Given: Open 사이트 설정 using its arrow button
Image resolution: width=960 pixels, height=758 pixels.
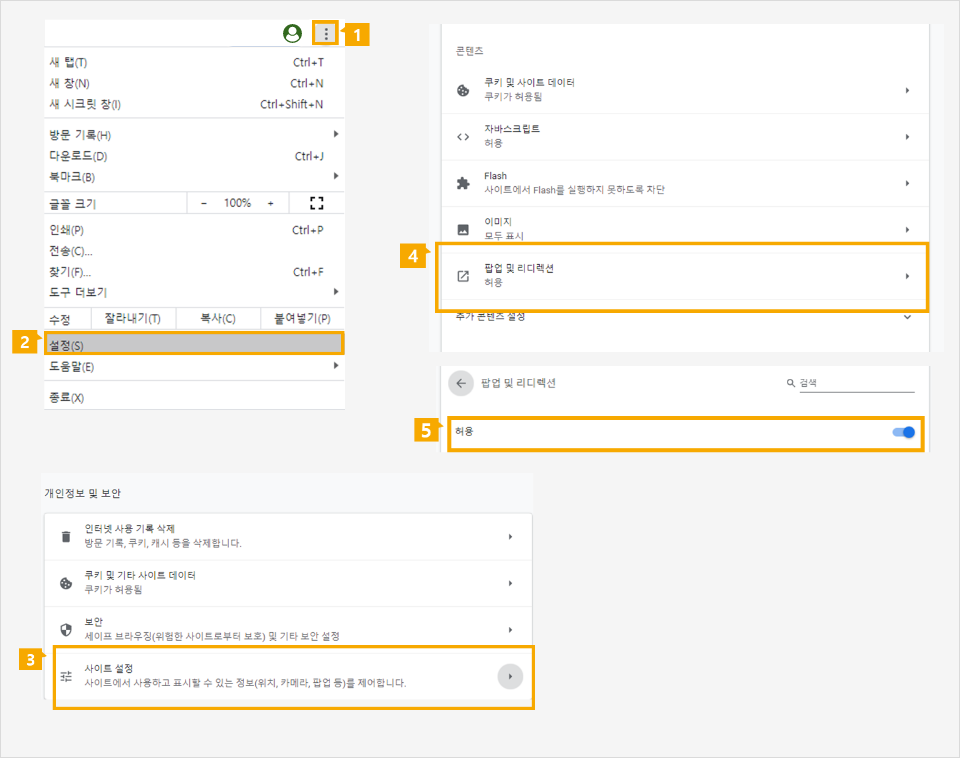Looking at the screenshot, I should click(510, 676).
